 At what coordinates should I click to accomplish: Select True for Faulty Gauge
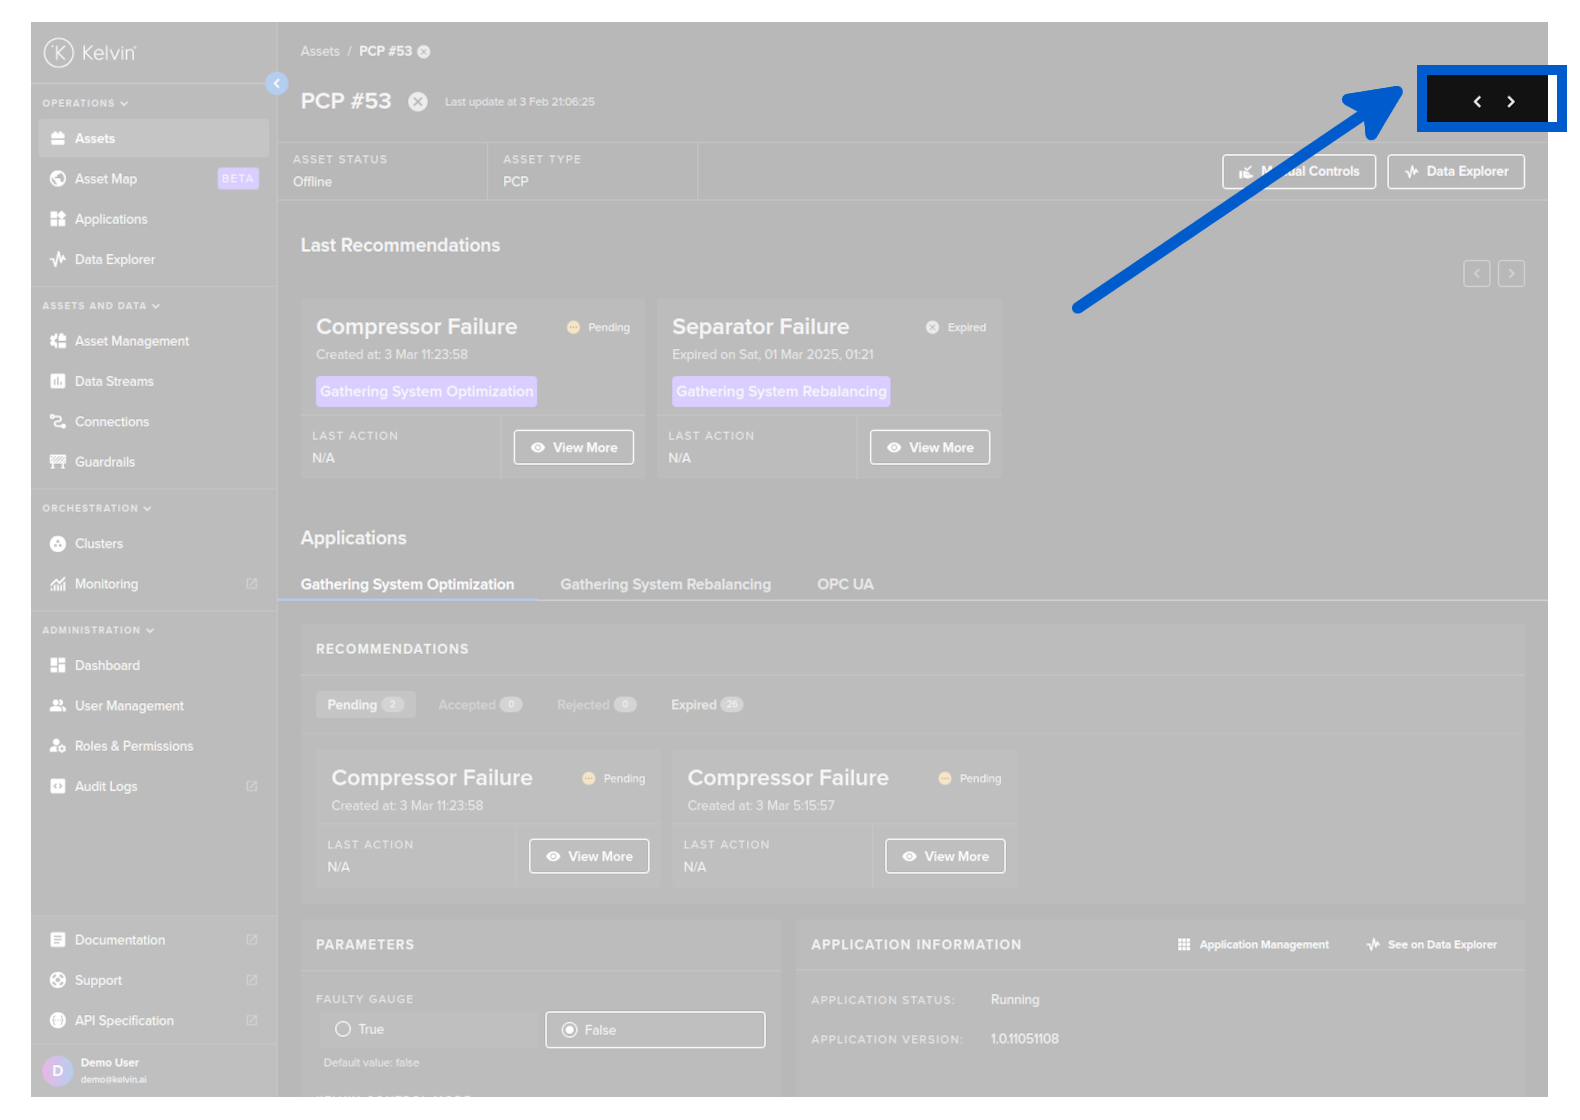(x=343, y=1029)
